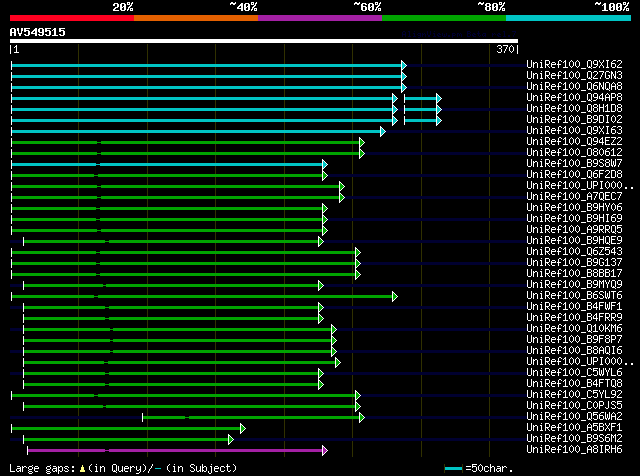This screenshot has width=640, height=476.
Task: Open hit UniRef100_Q27GN3
Action: [x=574, y=75]
